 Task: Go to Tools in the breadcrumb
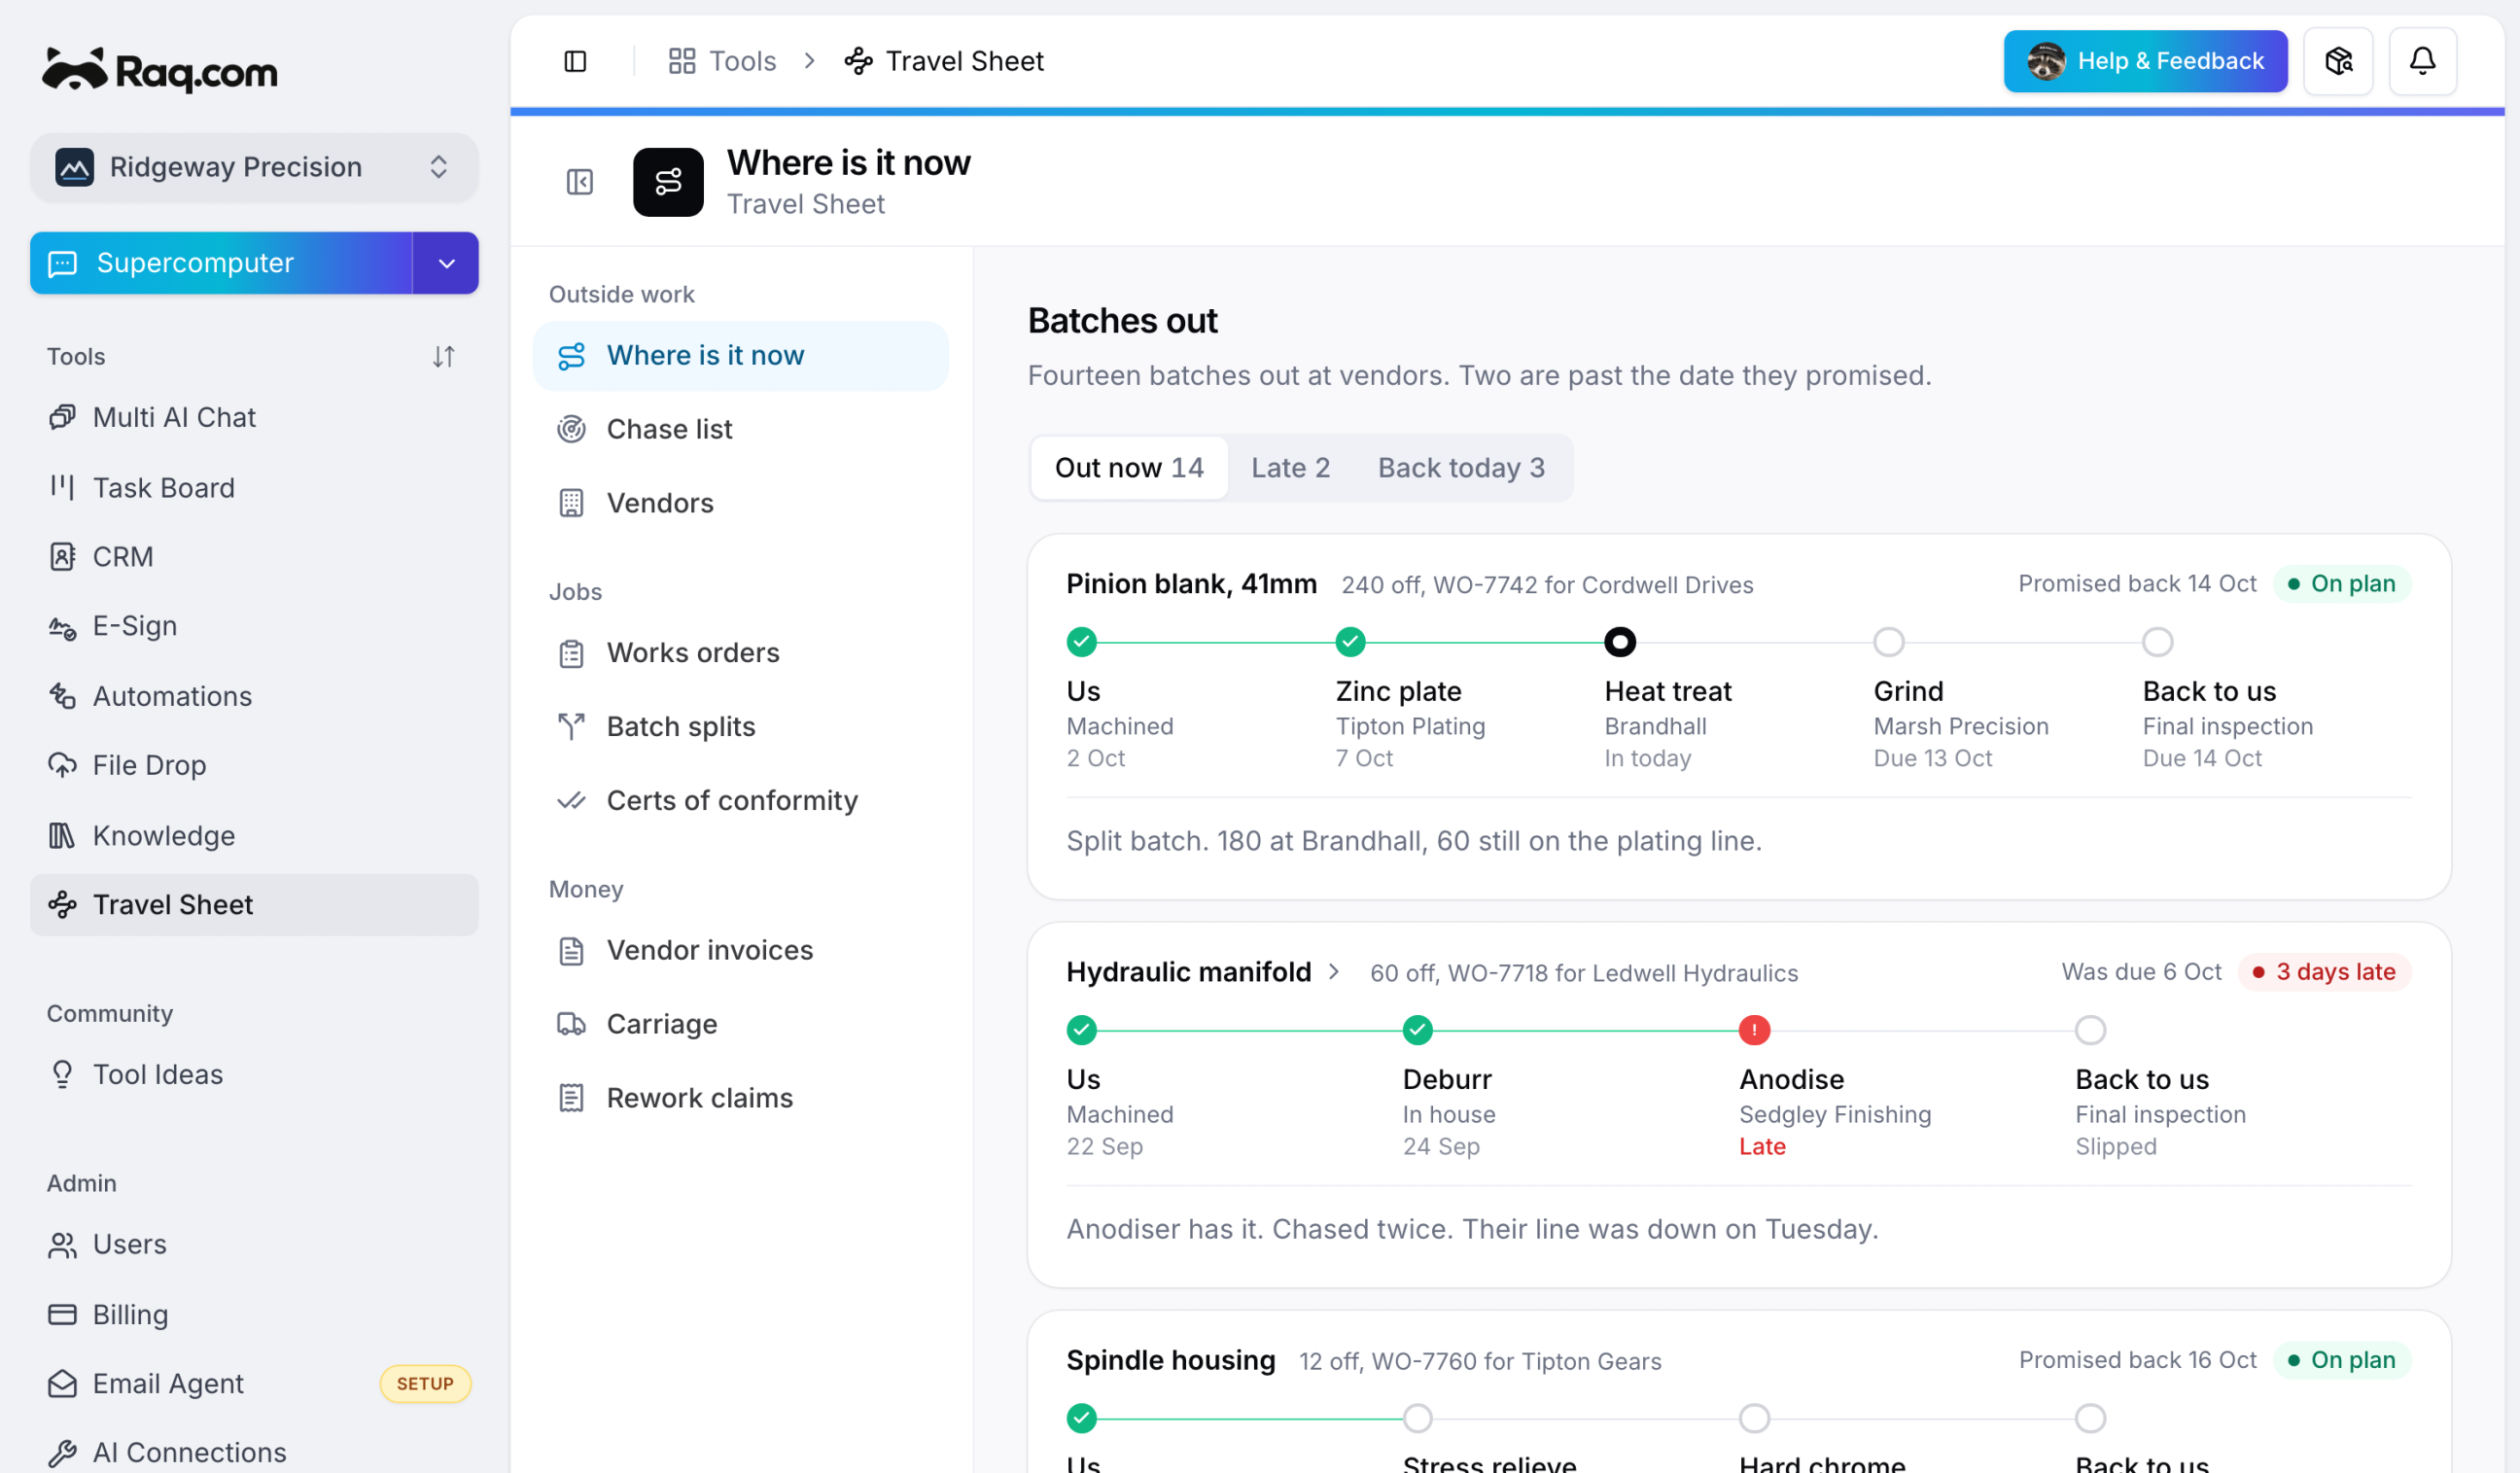[742, 61]
